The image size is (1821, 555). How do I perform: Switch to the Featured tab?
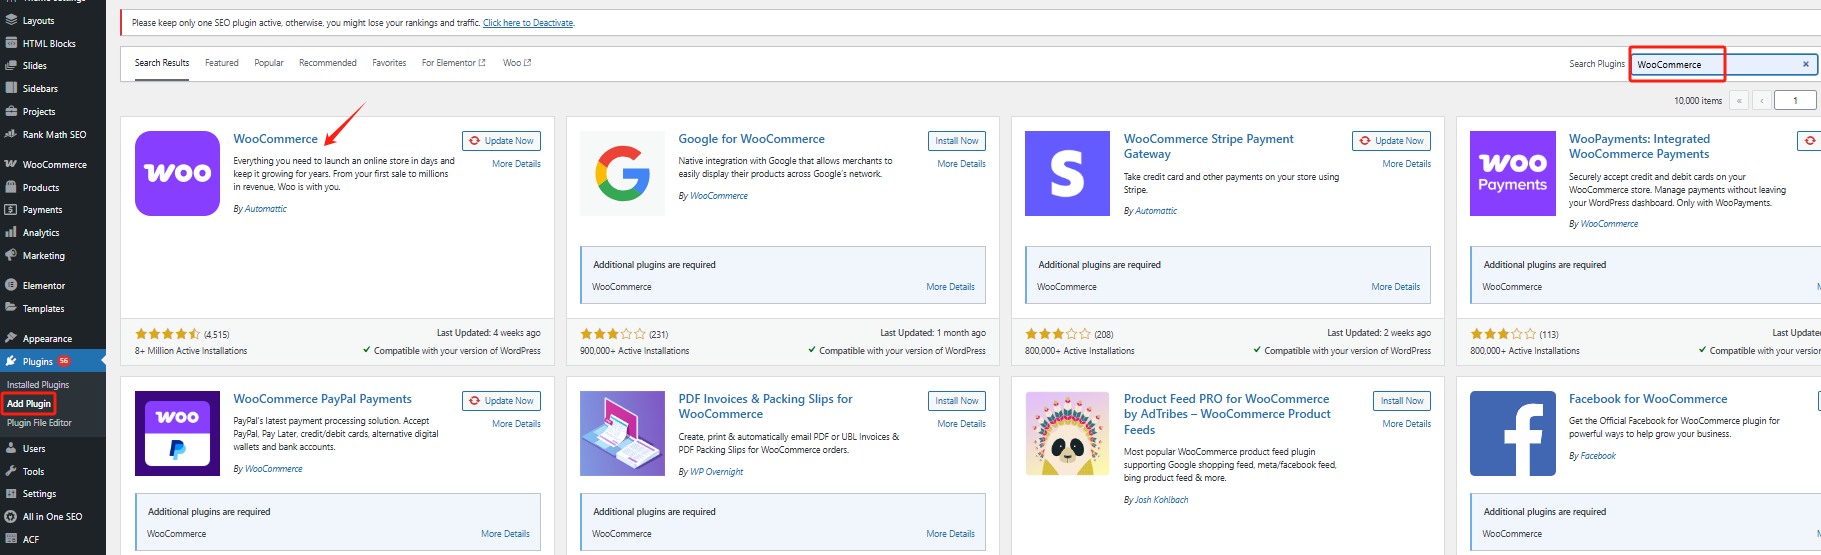coord(222,63)
